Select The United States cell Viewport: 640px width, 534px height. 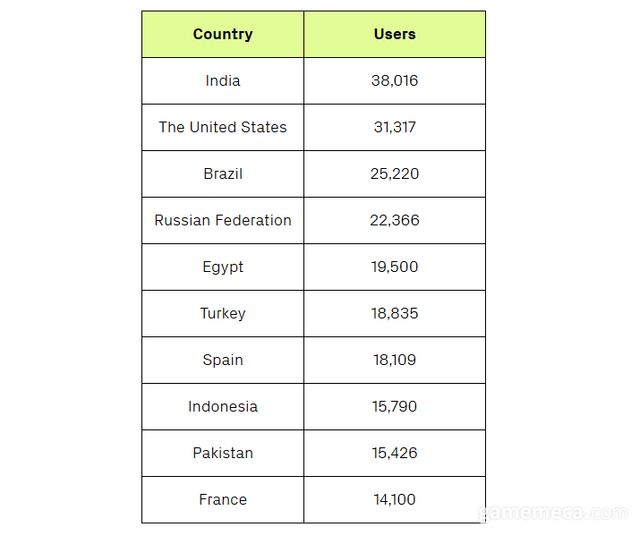[x=222, y=127]
